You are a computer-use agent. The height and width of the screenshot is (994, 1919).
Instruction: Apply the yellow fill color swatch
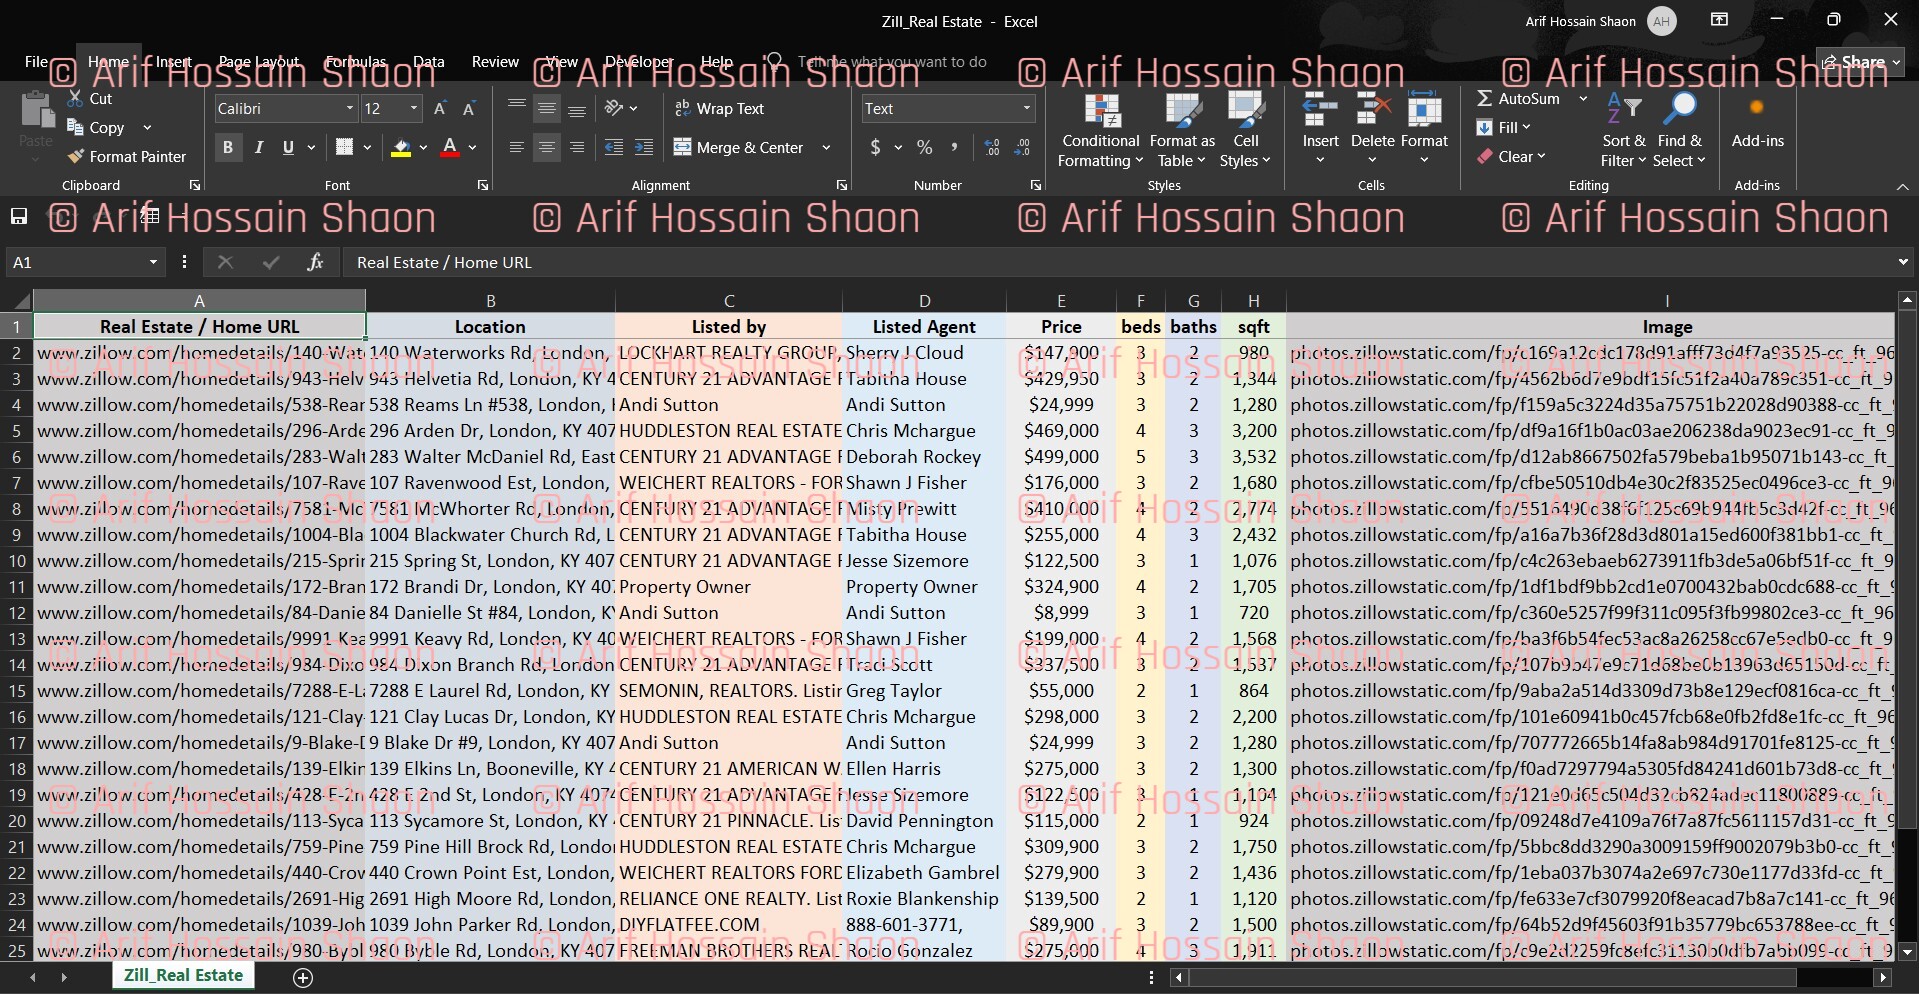coord(401,148)
